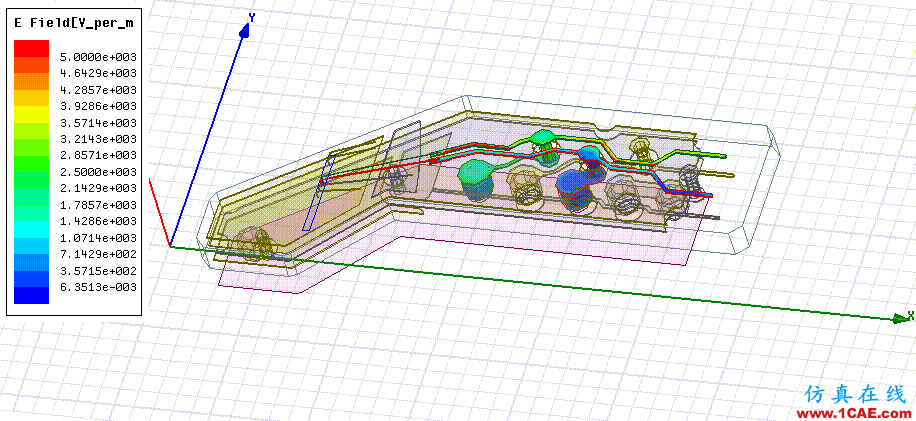
Task: Select the legend value 3.9286e+003
Action: (x=98, y=106)
